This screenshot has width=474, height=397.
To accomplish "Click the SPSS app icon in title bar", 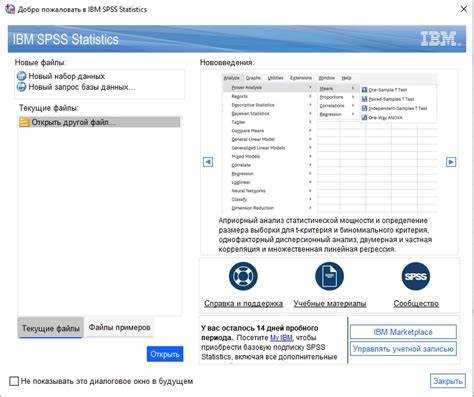I will coord(10,9).
